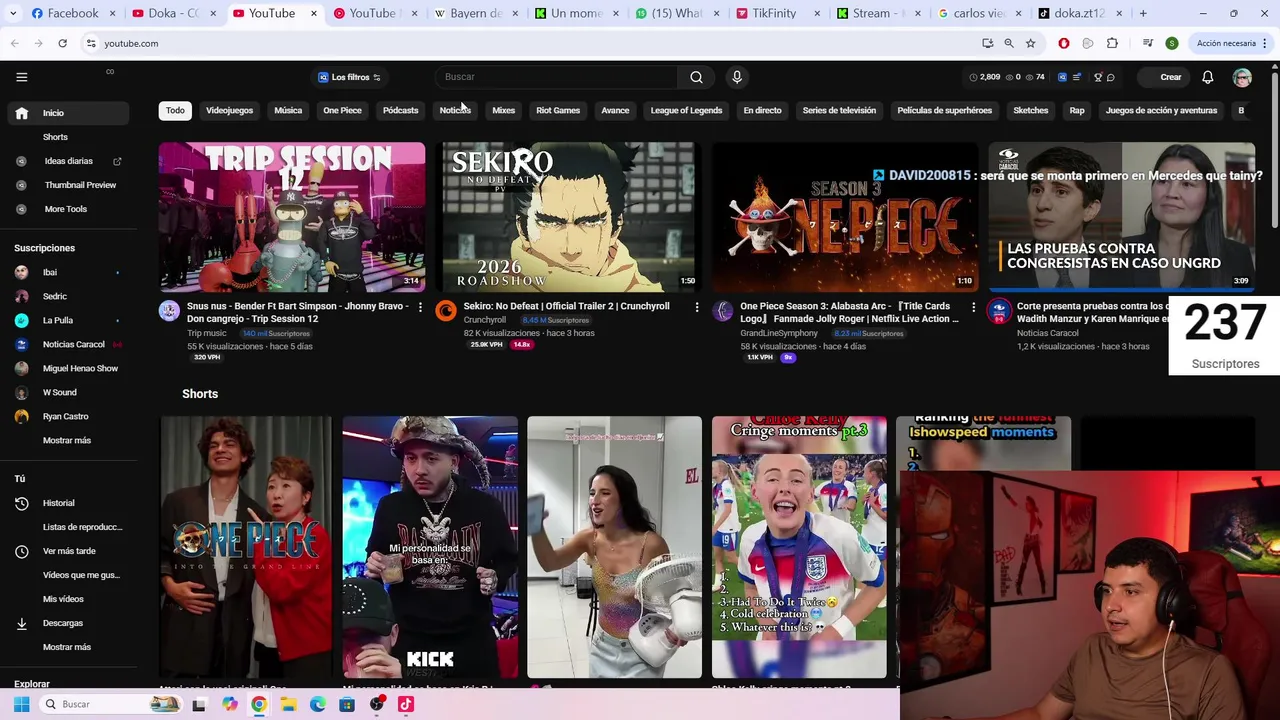The height and width of the screenshot is (720, 1280).
Task: Click the search magnifier button
Action: coord(696,77)
